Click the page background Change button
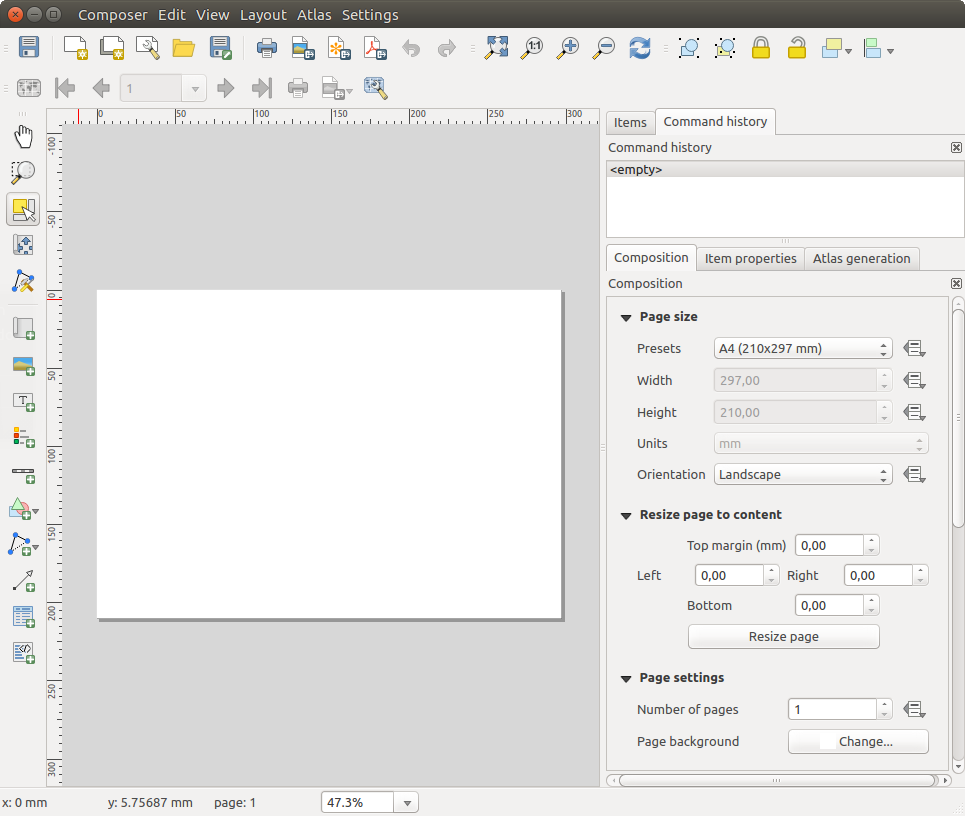The image size is (965, 816). pos(858,742)
